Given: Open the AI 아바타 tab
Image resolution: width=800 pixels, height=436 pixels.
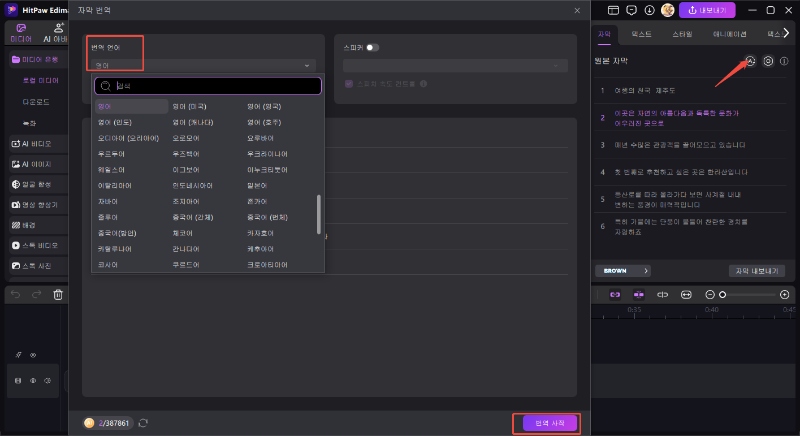Looking at the screenshot, I should tap(56, 33).
